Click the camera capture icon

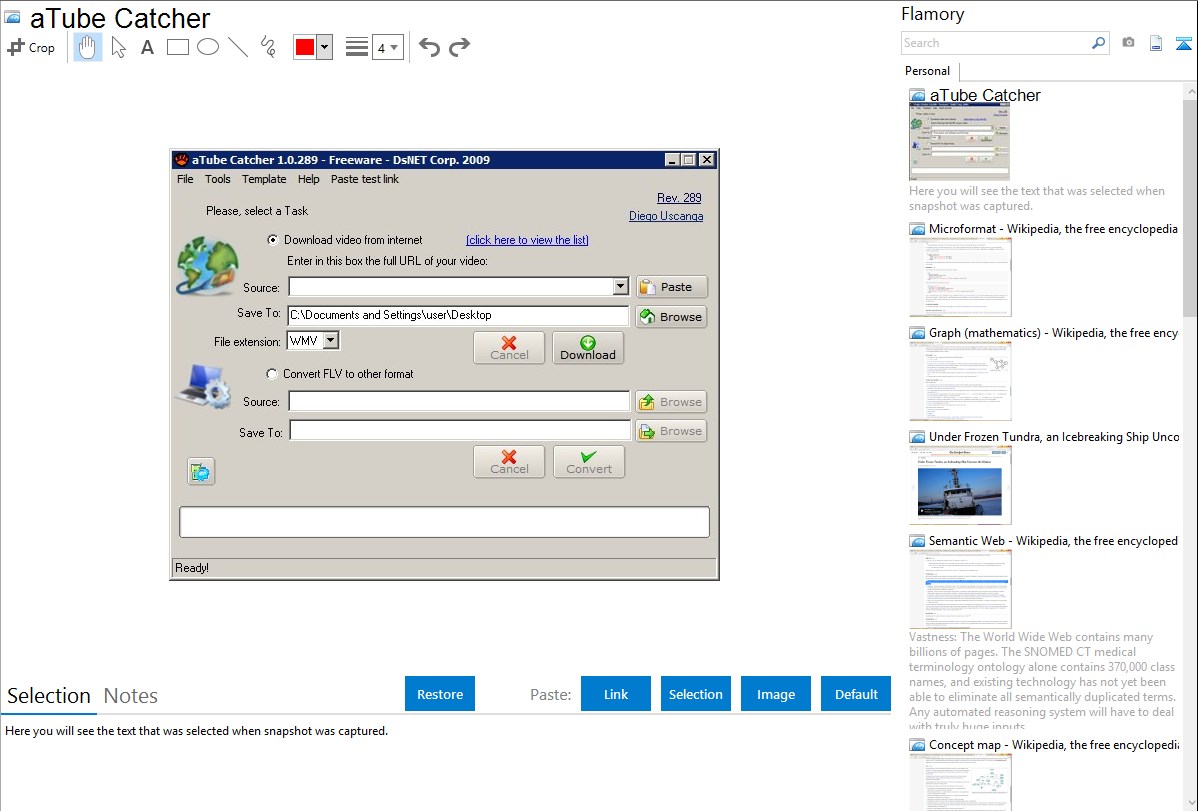coord(1128,43)
